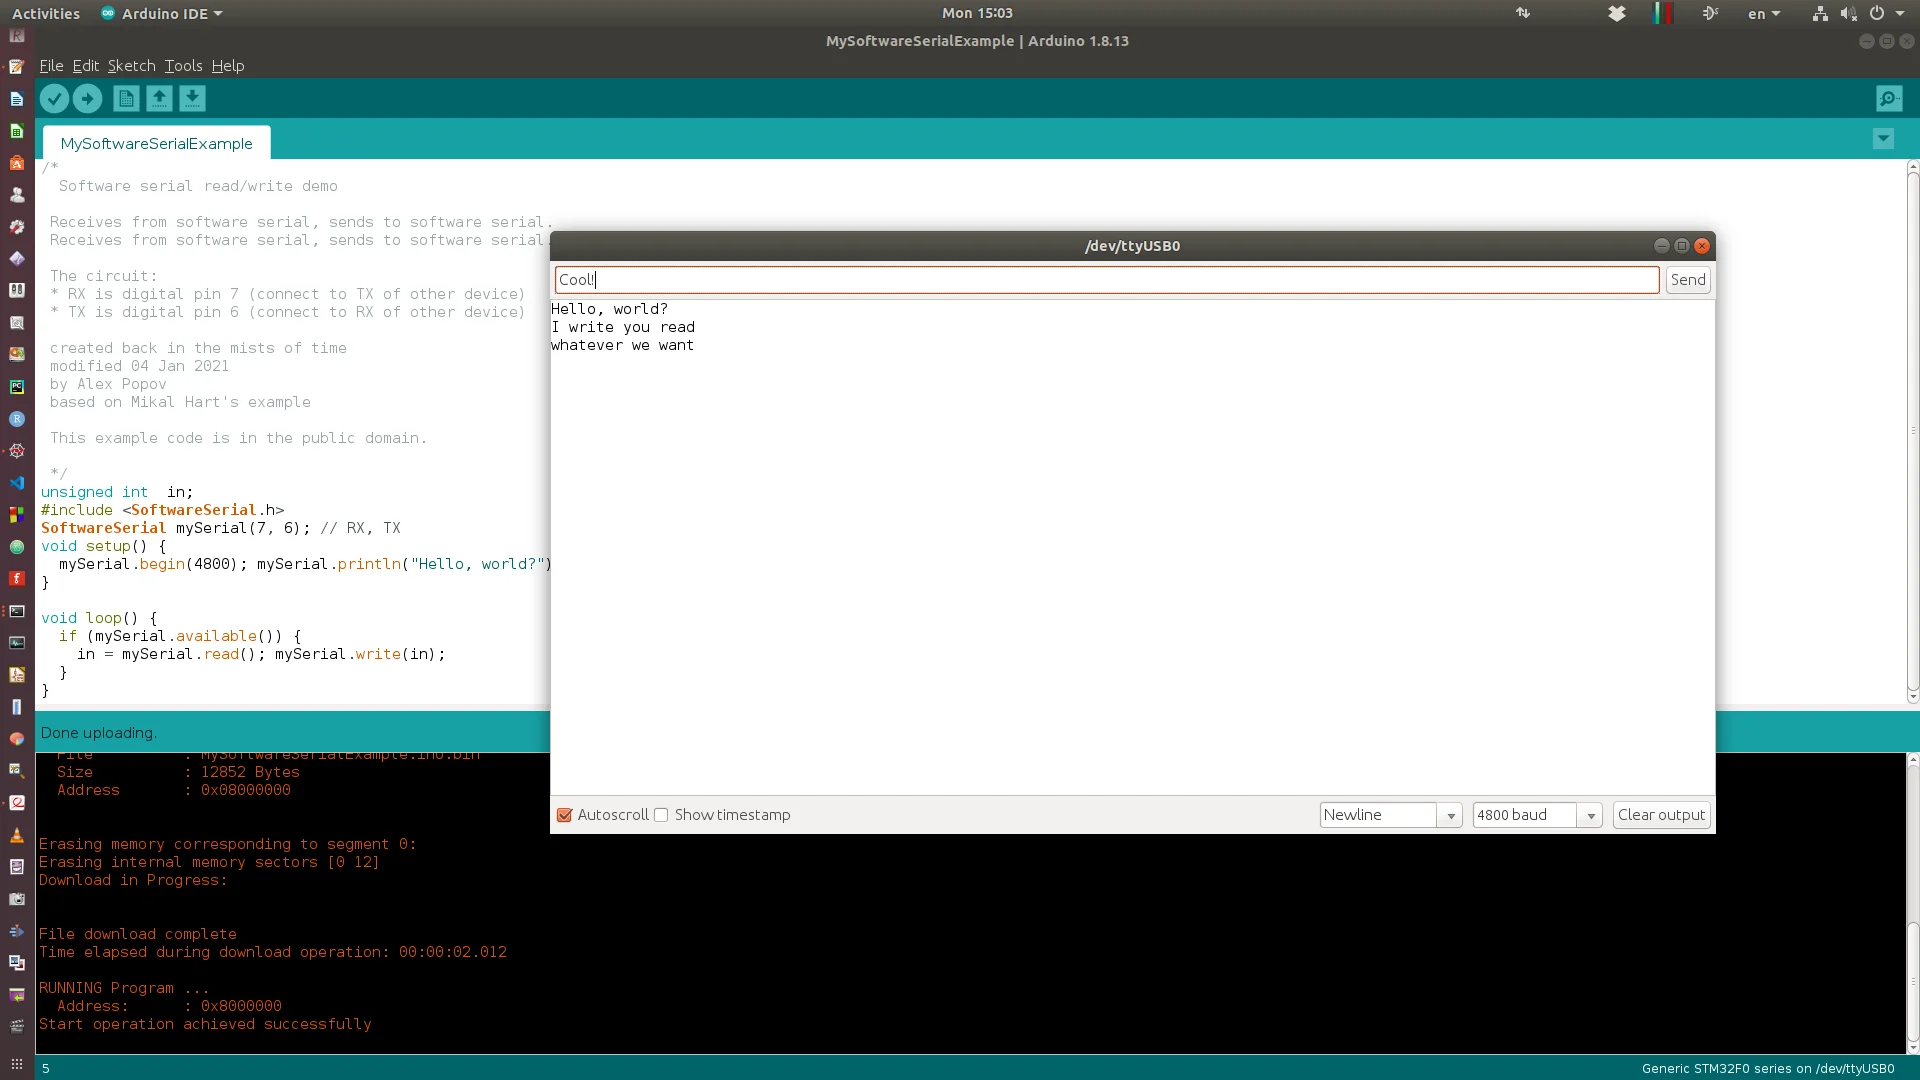Open the 4800 baud rate dropdown
This screenshot has height=1080, width=1920.
1537,815
